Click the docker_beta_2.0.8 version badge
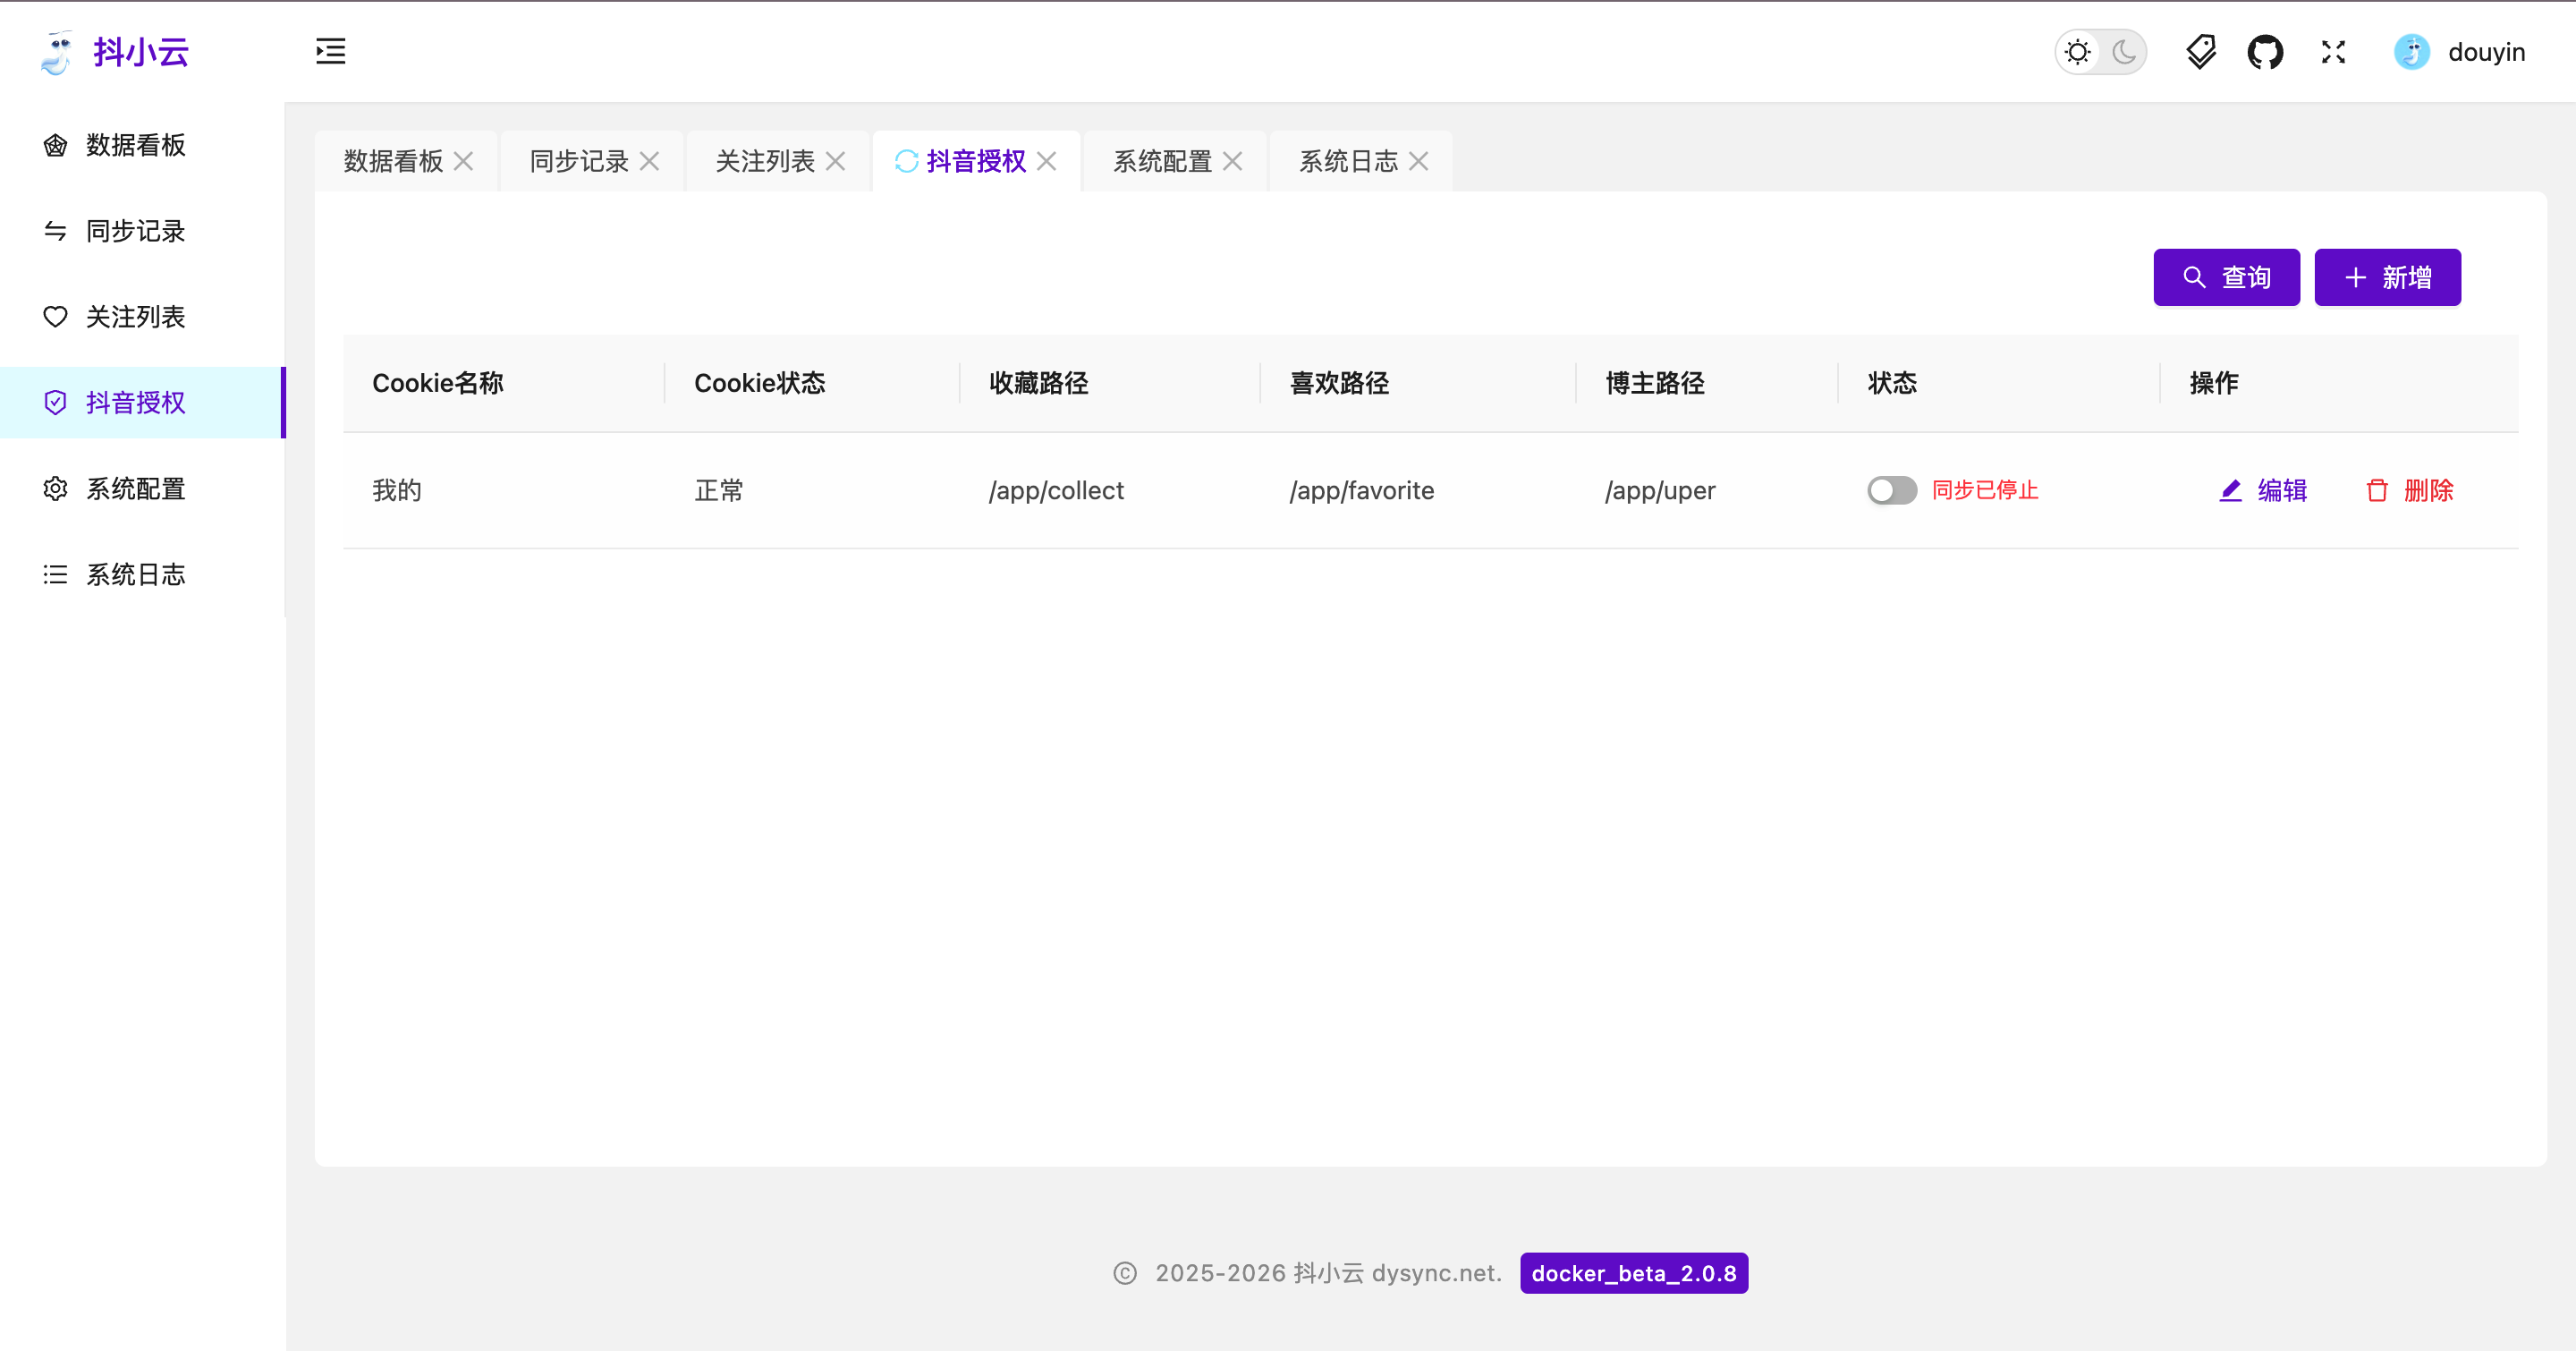Screen dimensions: 2576x1351 click(1633, 1273)
